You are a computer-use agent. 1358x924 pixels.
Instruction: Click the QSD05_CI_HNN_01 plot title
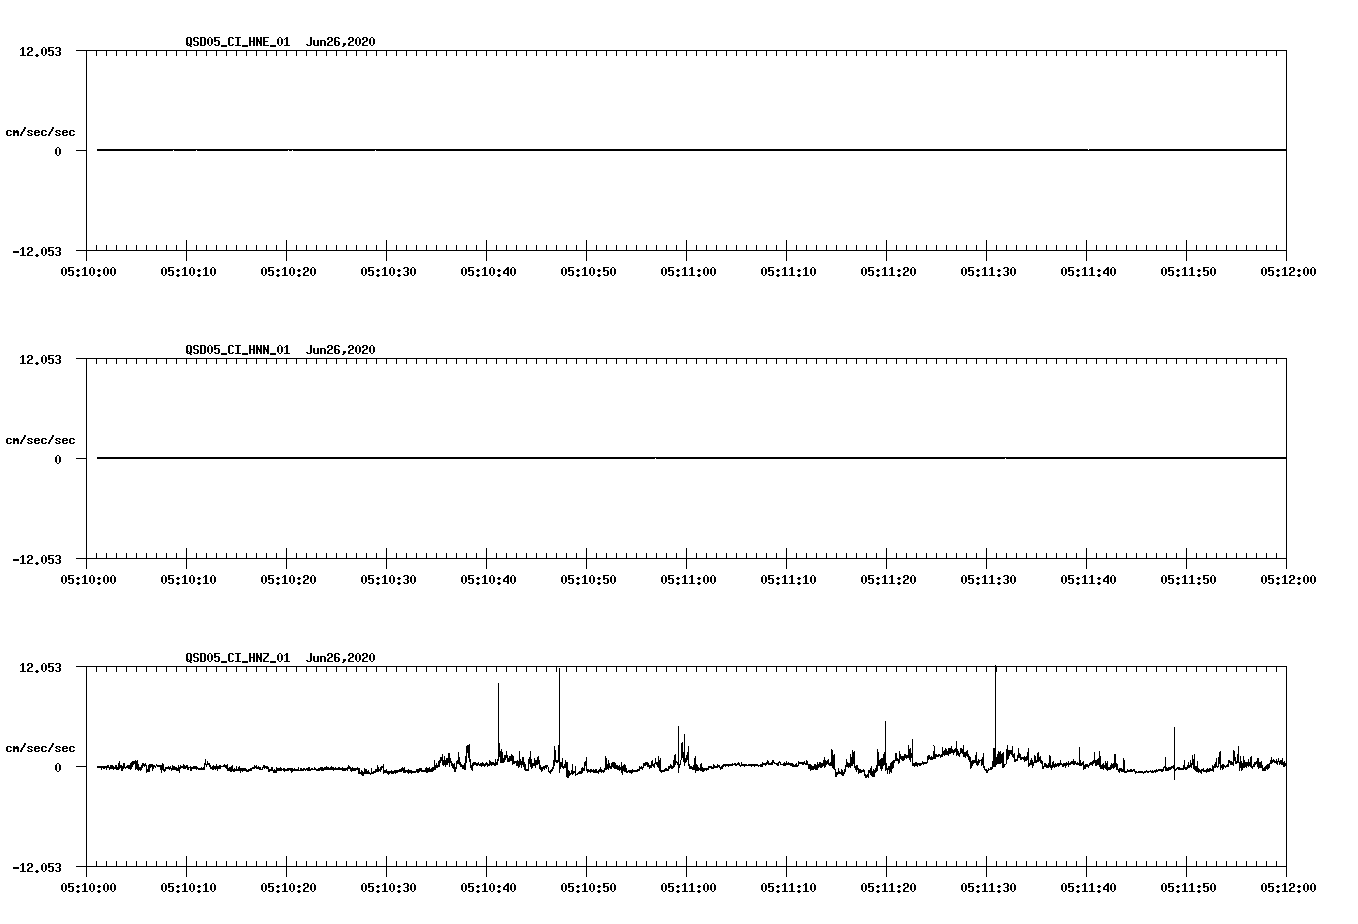click(238, 350)
